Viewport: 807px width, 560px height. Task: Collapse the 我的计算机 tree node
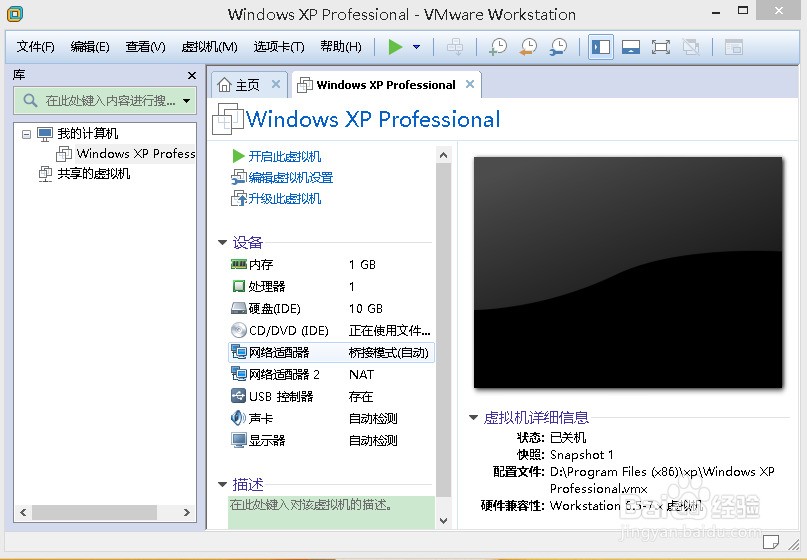(x=26, y=134)
